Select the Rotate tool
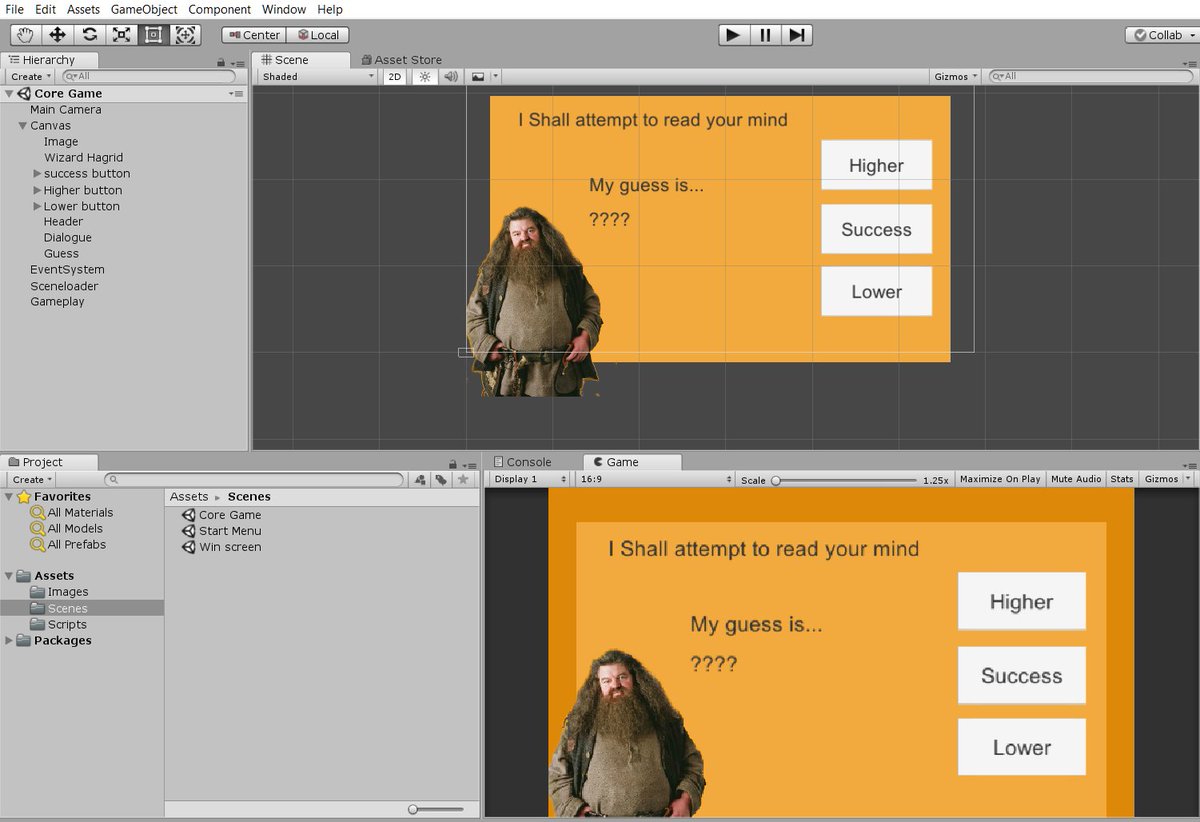This screenshot has width=1200, height=822. [89, 35]
